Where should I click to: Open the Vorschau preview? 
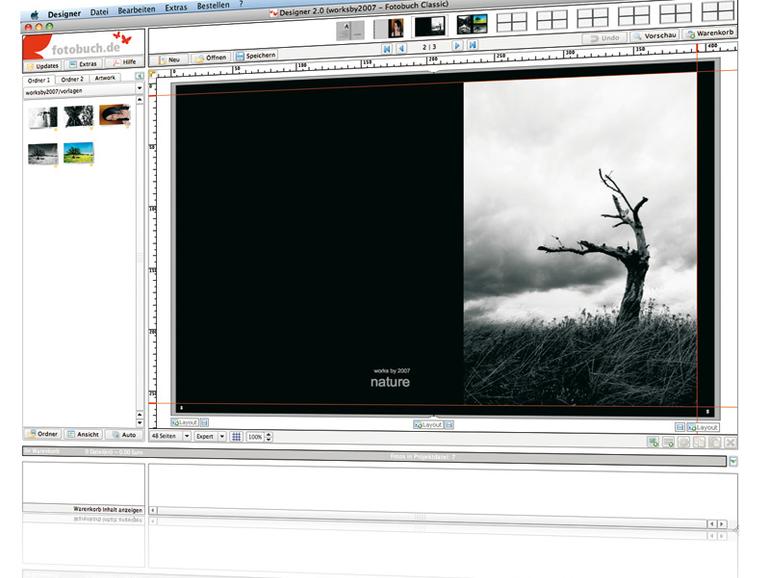[655, 36]
